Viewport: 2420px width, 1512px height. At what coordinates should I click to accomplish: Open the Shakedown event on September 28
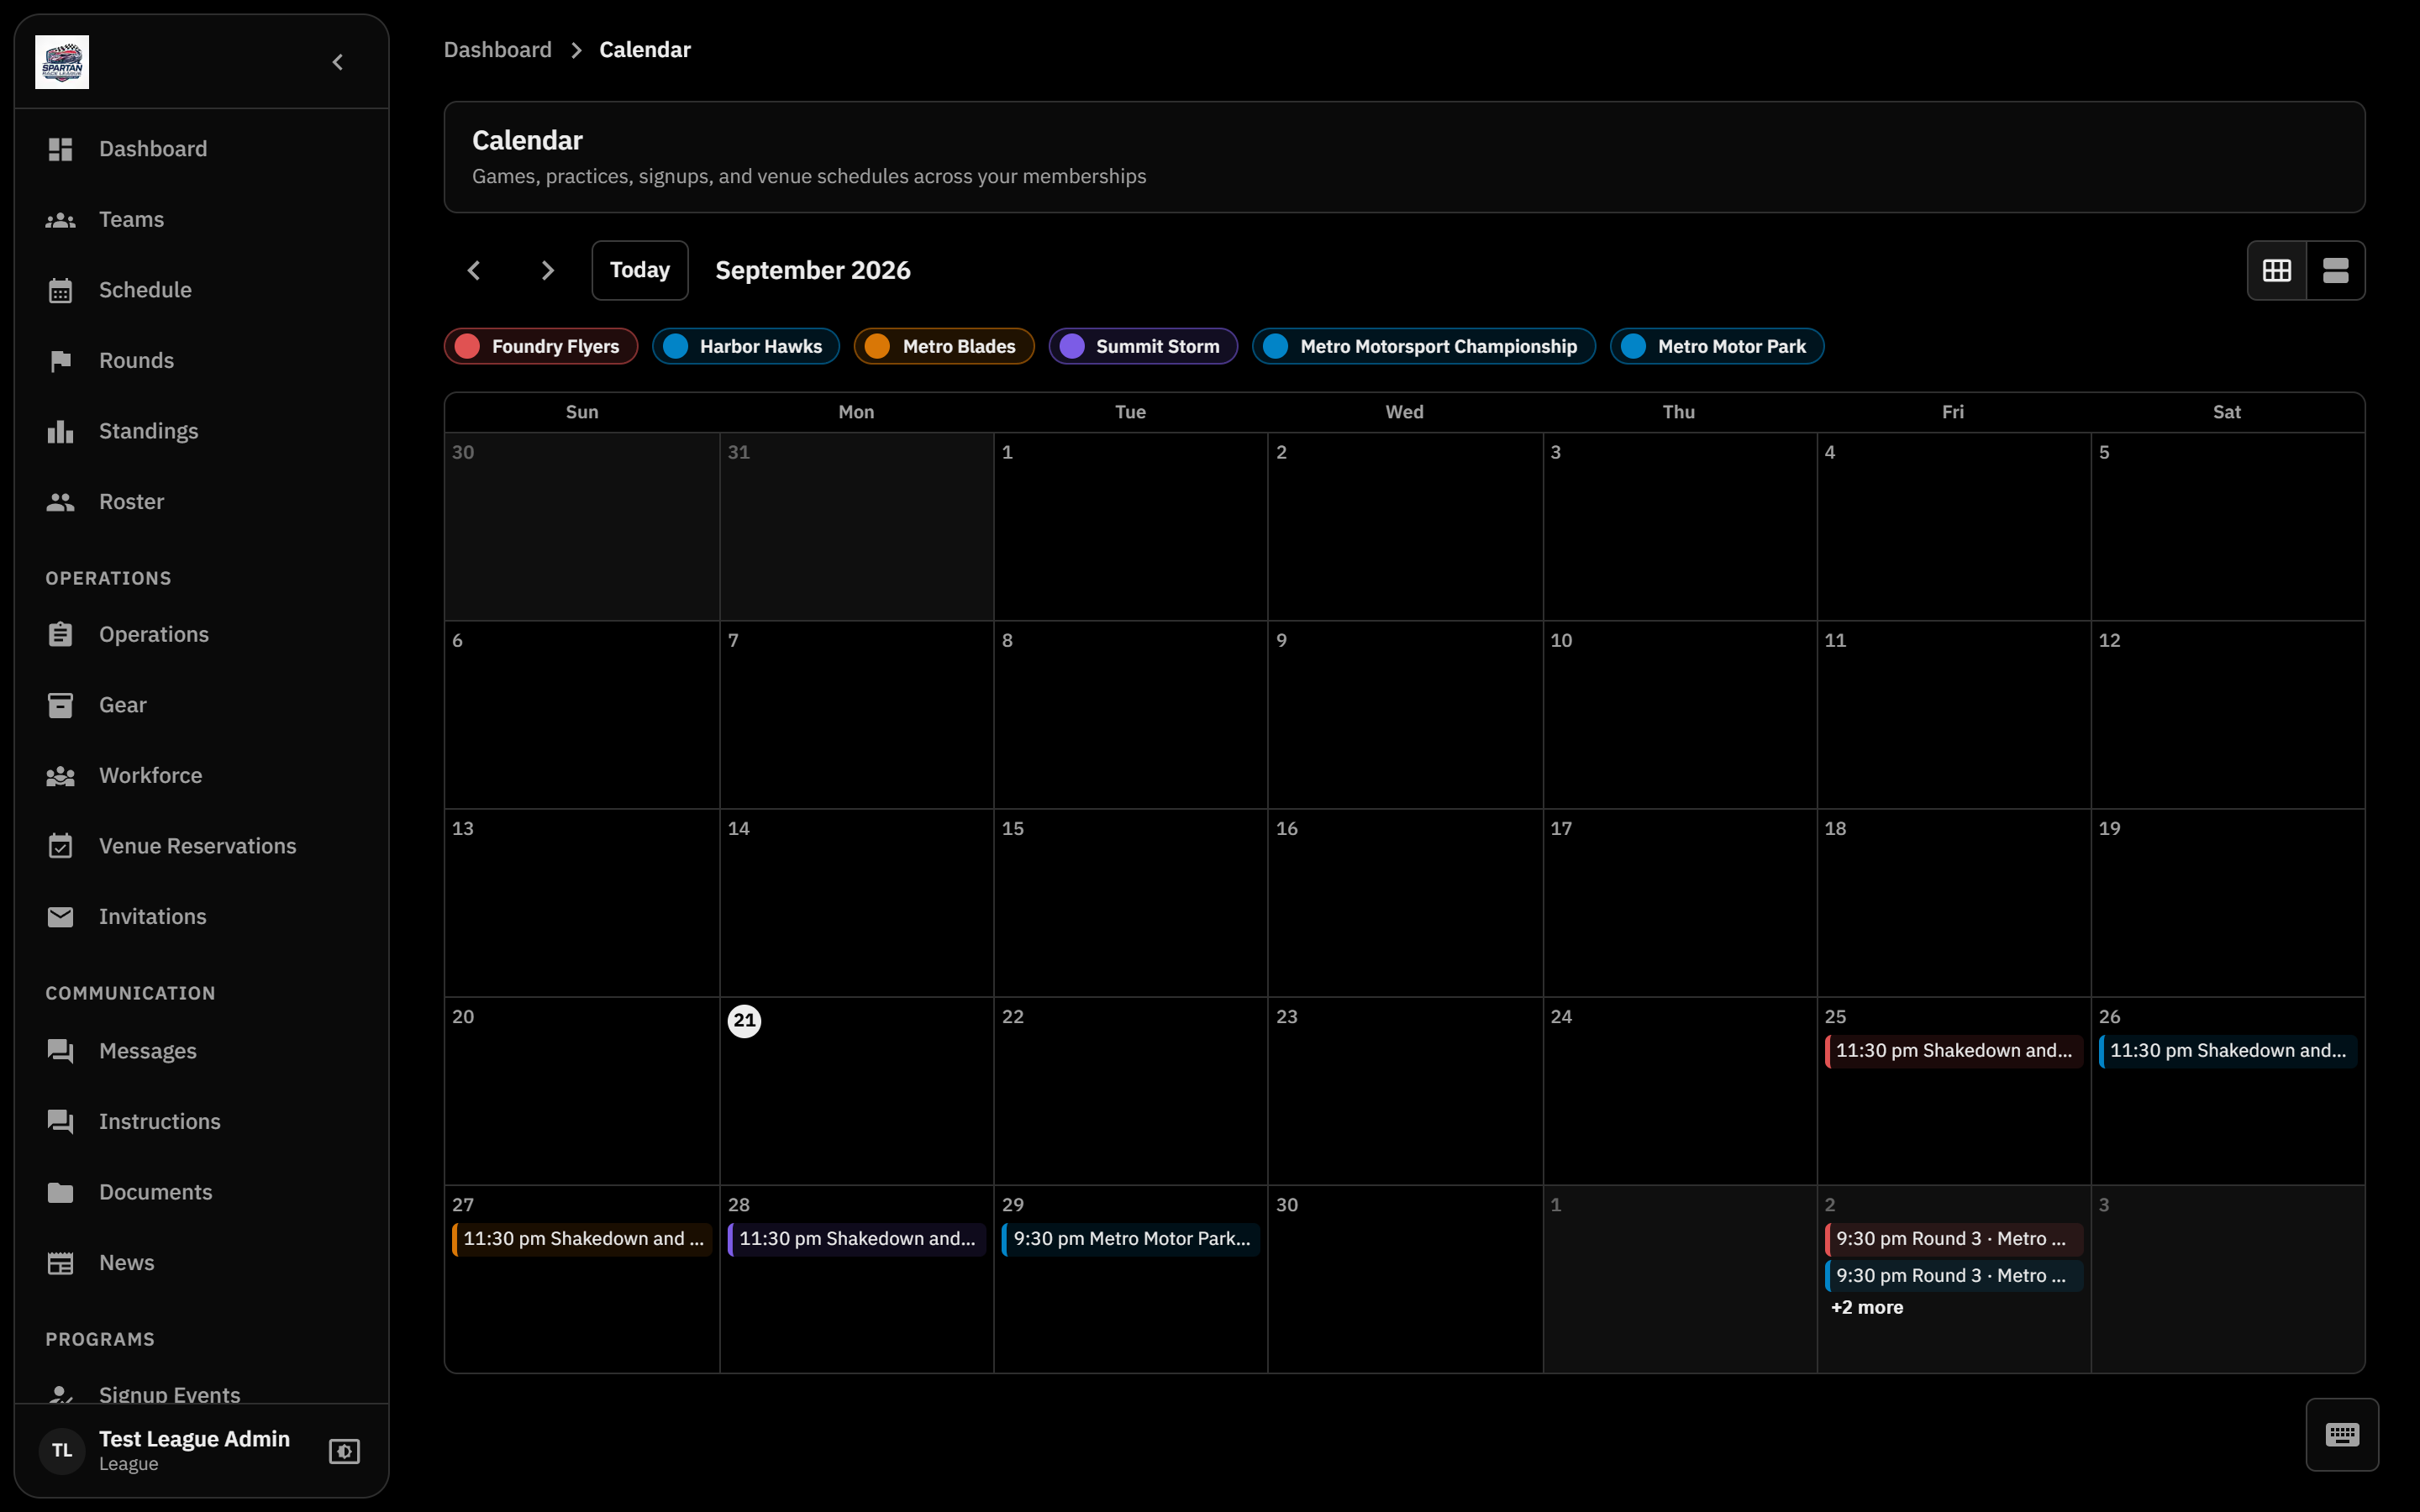(856, 1239)
